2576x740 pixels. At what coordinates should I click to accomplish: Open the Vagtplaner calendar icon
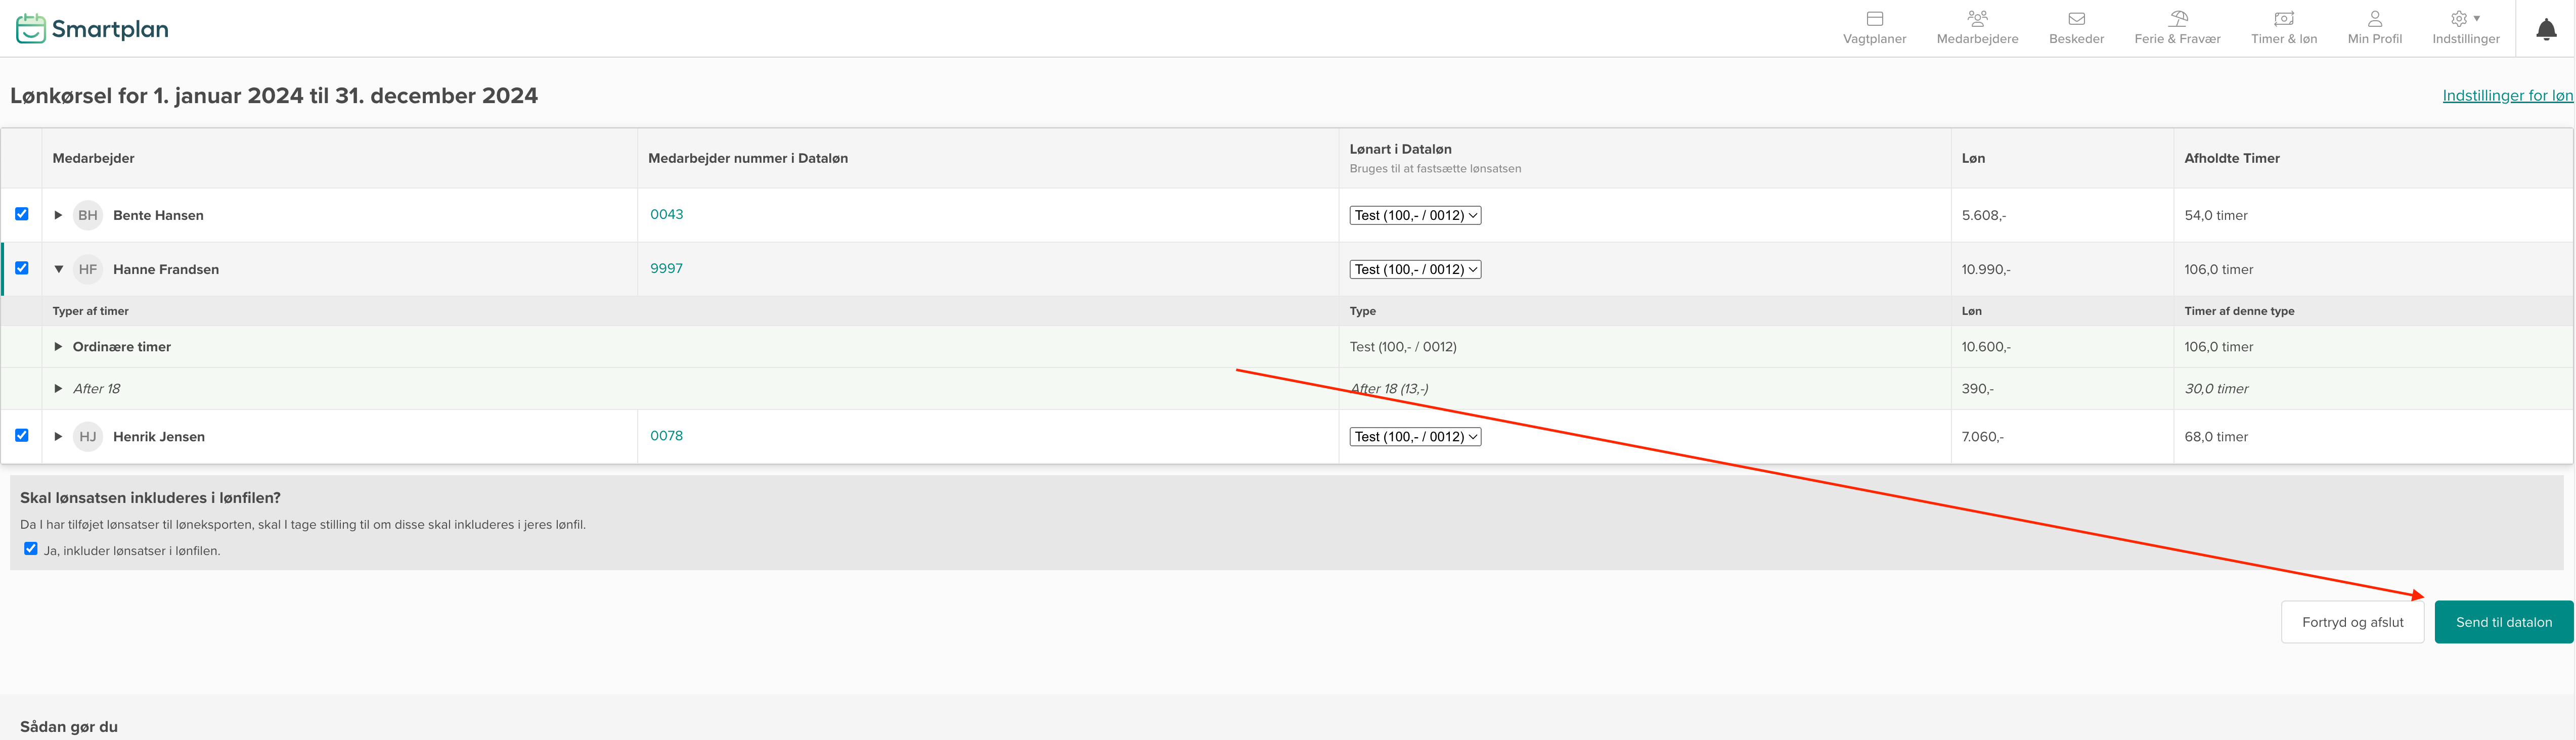(1874, 19)
